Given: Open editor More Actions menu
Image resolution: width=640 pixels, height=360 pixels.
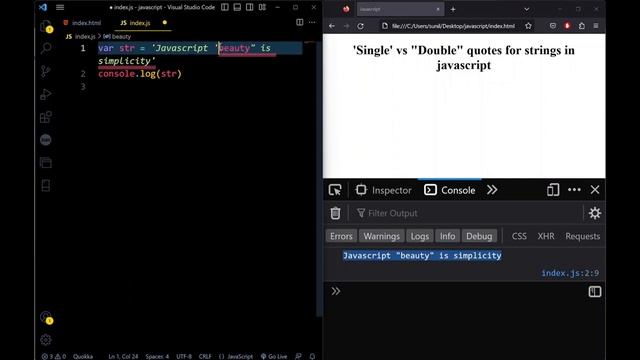Looking at the screenshot, I should tap(312, 22).
